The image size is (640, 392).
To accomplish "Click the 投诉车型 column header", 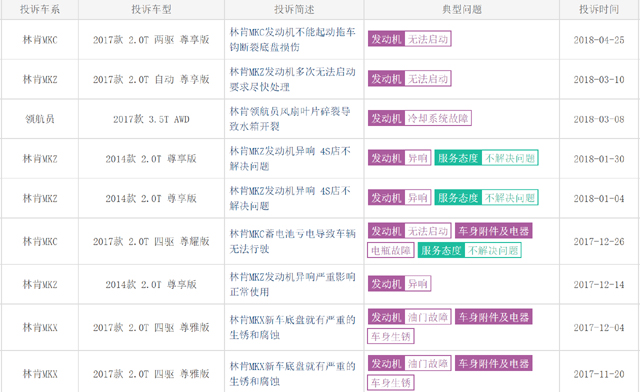I will click(x=151, y=9).
